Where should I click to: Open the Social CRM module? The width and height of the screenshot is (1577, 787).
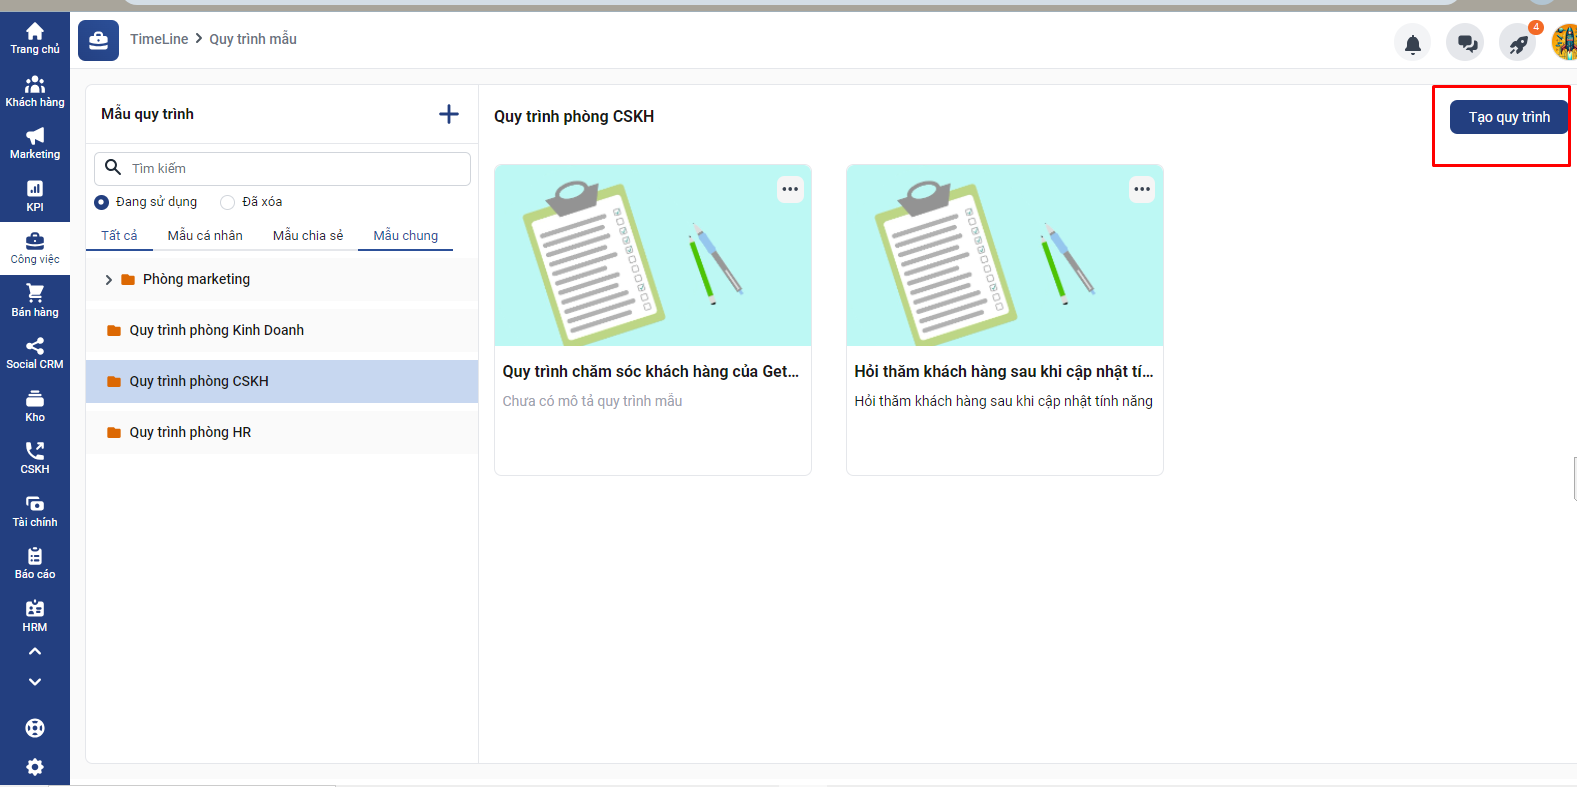coord(35,353)
